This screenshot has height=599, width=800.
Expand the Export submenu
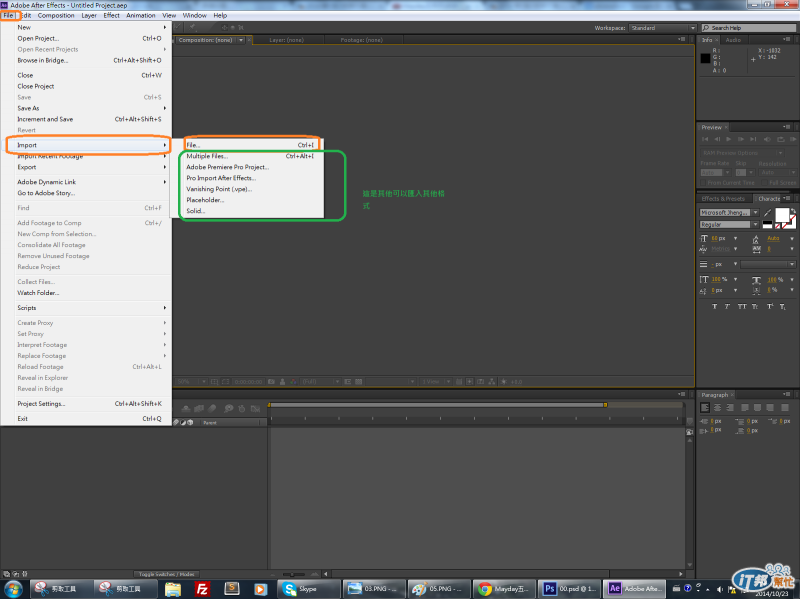point(165,167)
